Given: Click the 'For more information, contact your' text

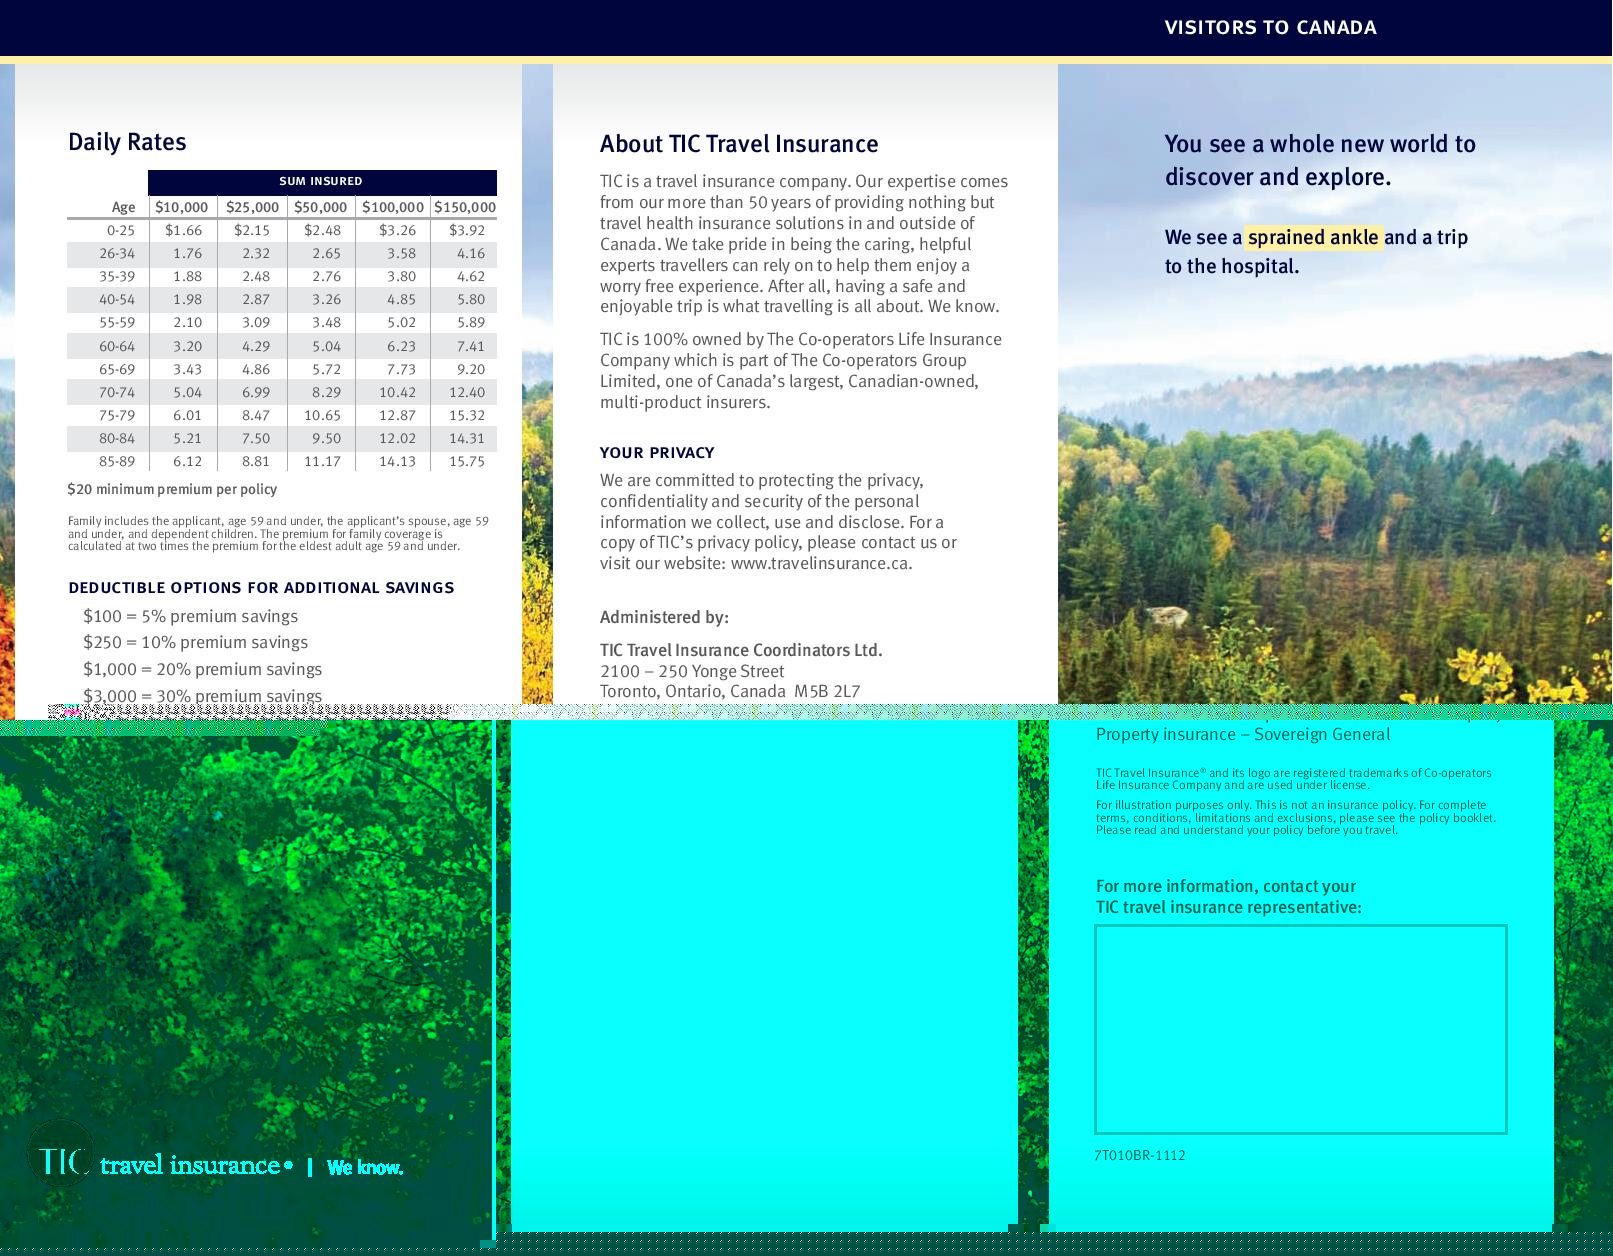Looking at the screenshot, I should (x=1226, y=887).
